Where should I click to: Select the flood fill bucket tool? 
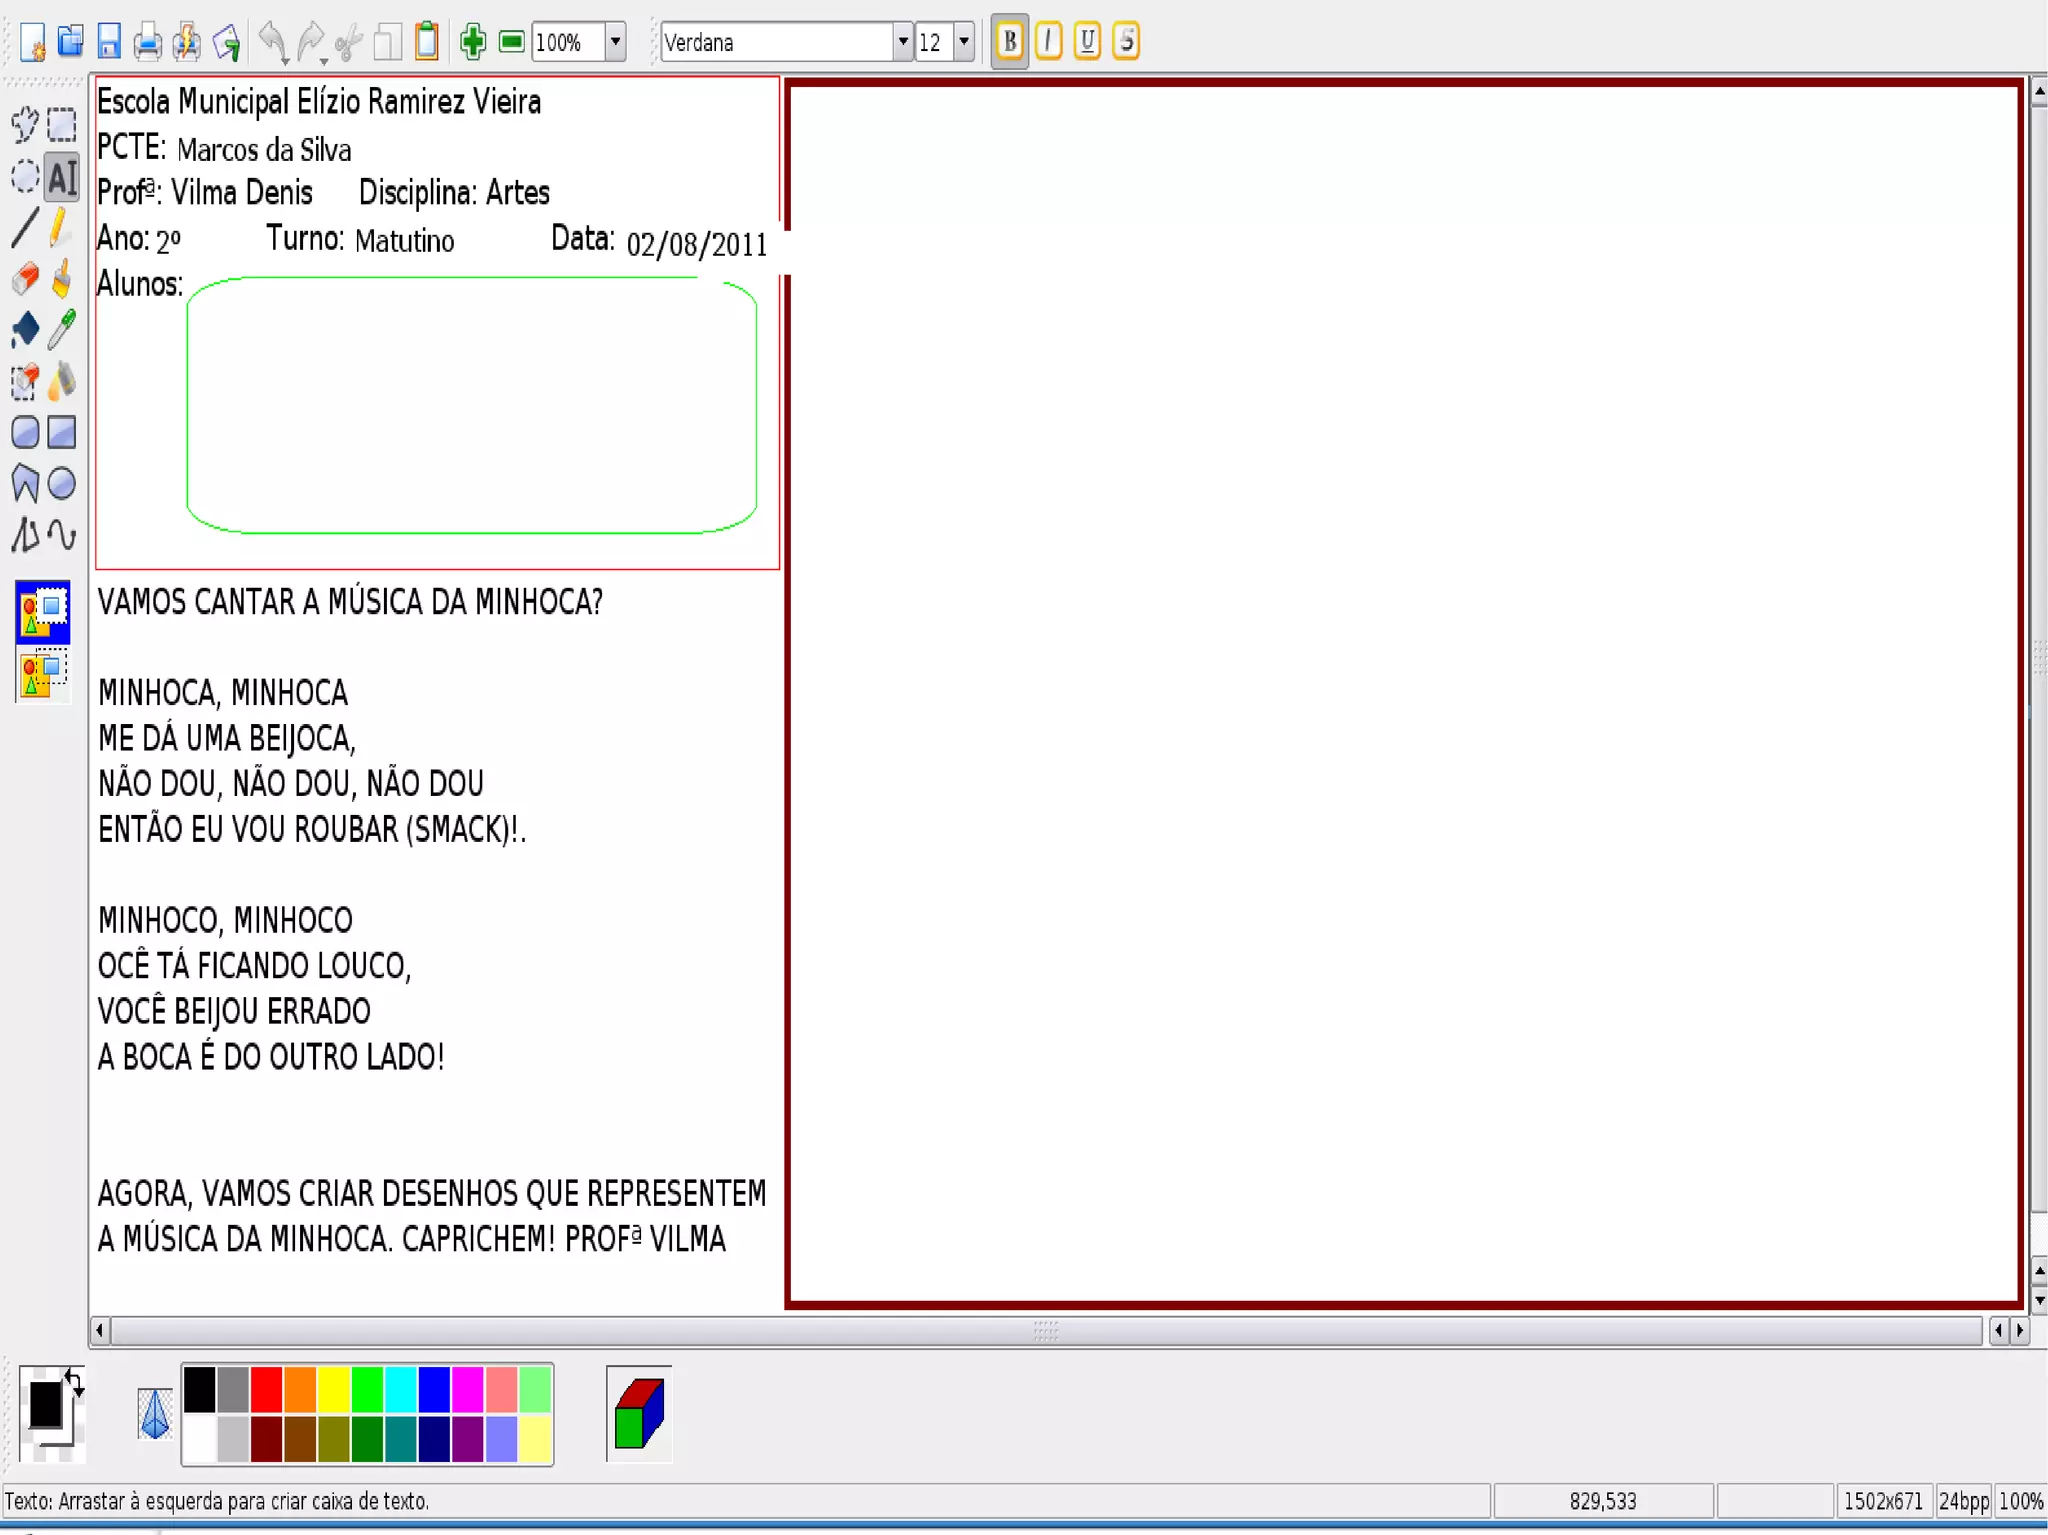[x=24, y=329]
